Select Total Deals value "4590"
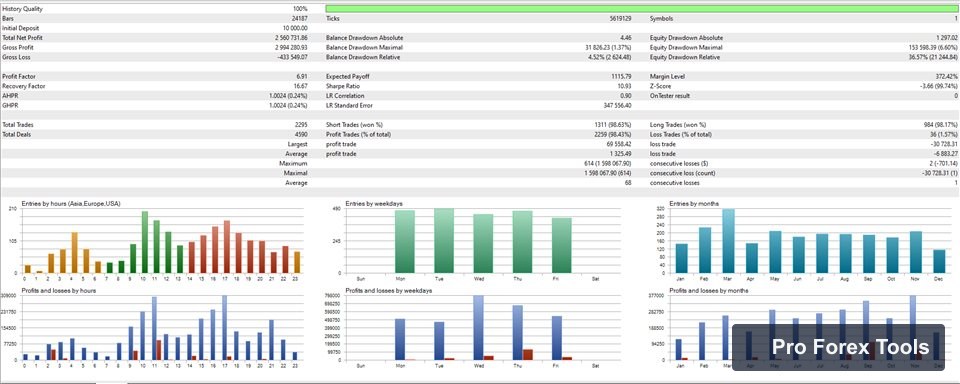The image size is (960, 384). pos(301,134)
